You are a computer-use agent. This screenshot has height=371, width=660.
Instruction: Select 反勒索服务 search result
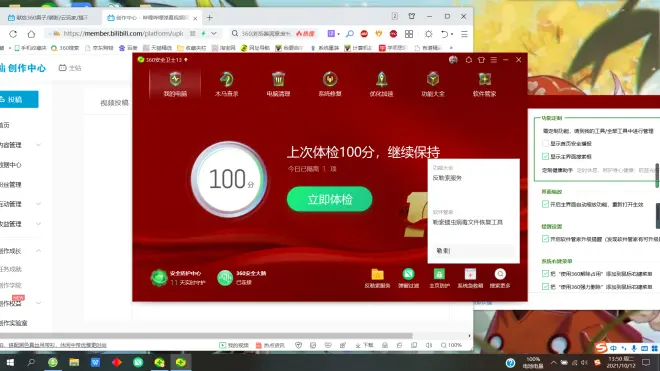447,178
